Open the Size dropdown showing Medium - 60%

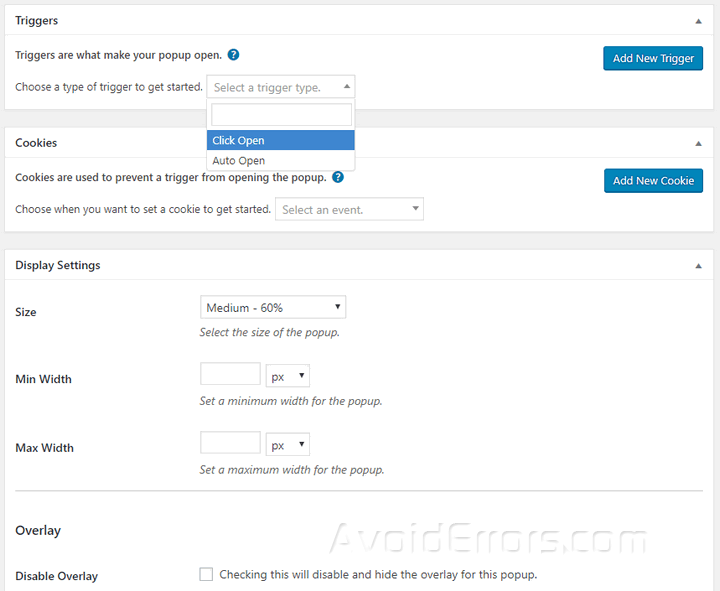[273, 307]
